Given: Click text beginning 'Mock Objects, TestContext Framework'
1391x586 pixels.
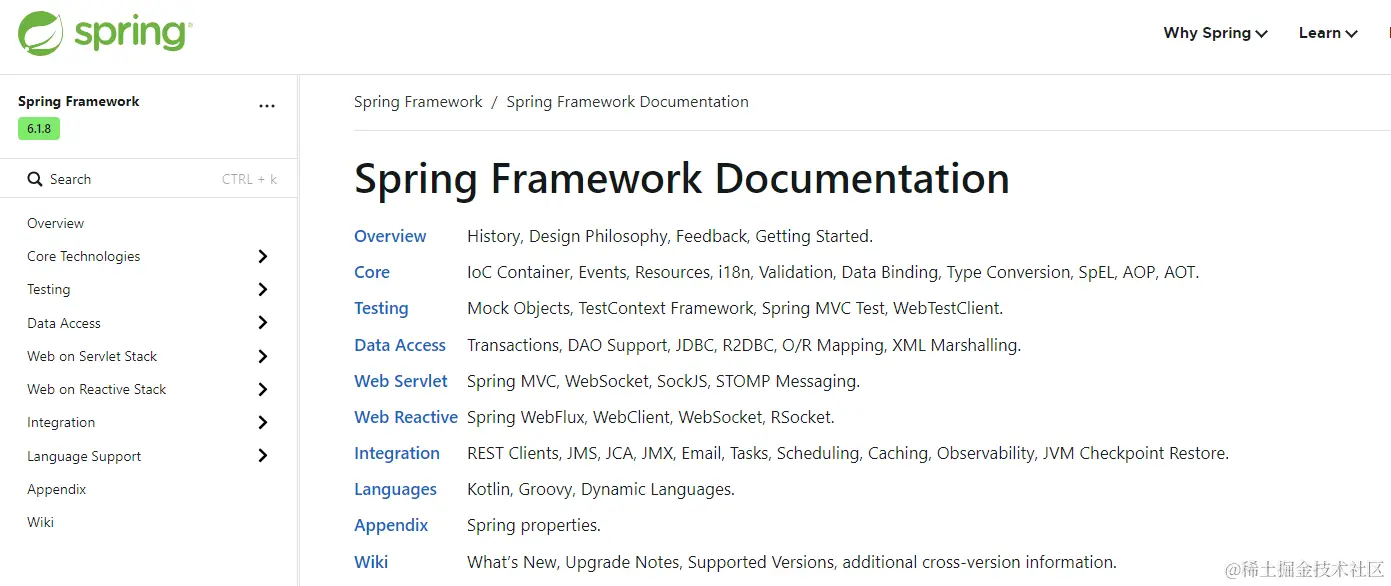Looking at the screenshot, I should tap(735, 308).
